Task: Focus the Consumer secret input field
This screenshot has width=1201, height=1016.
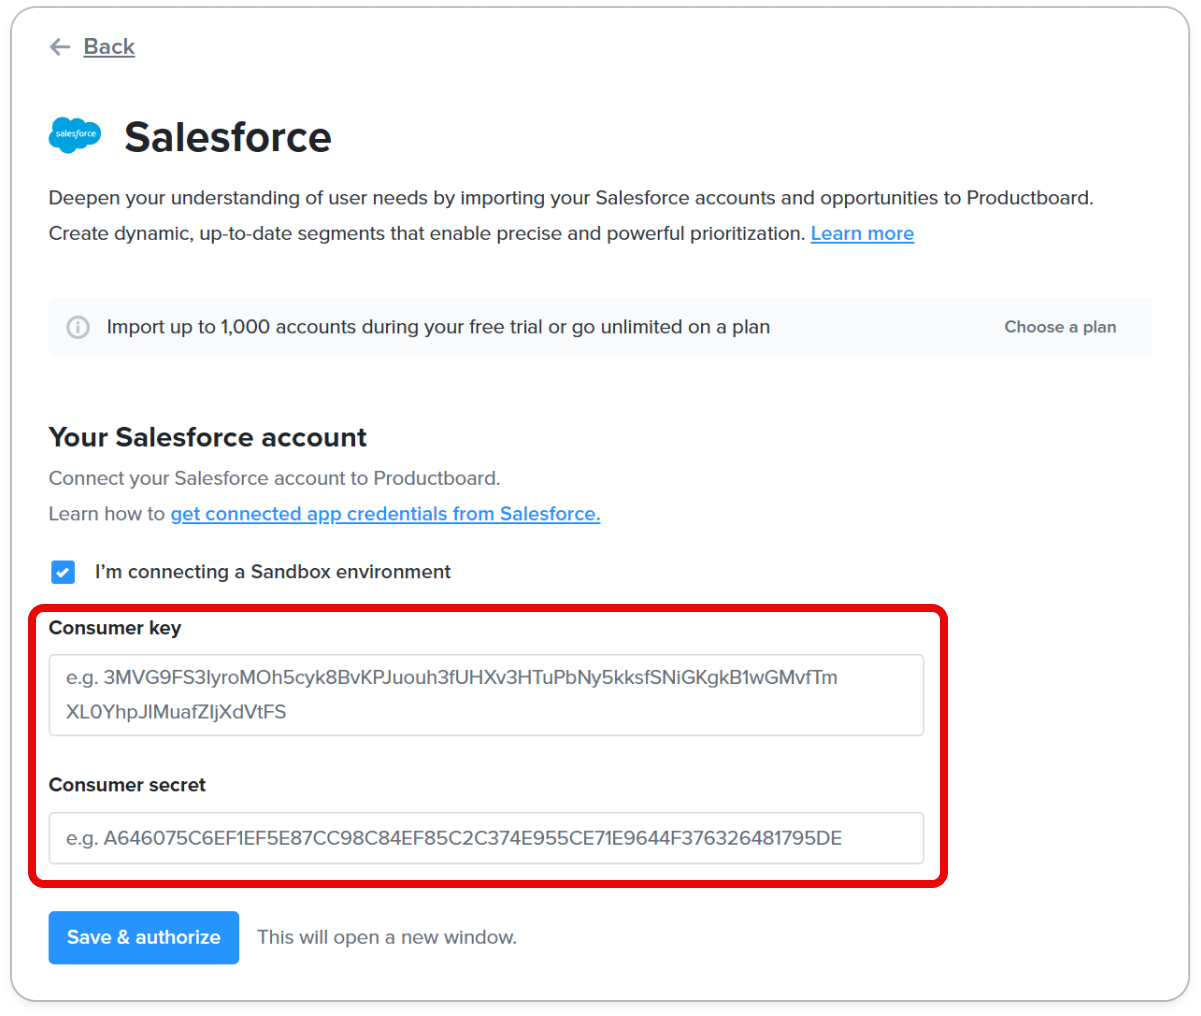Action: 486,838
